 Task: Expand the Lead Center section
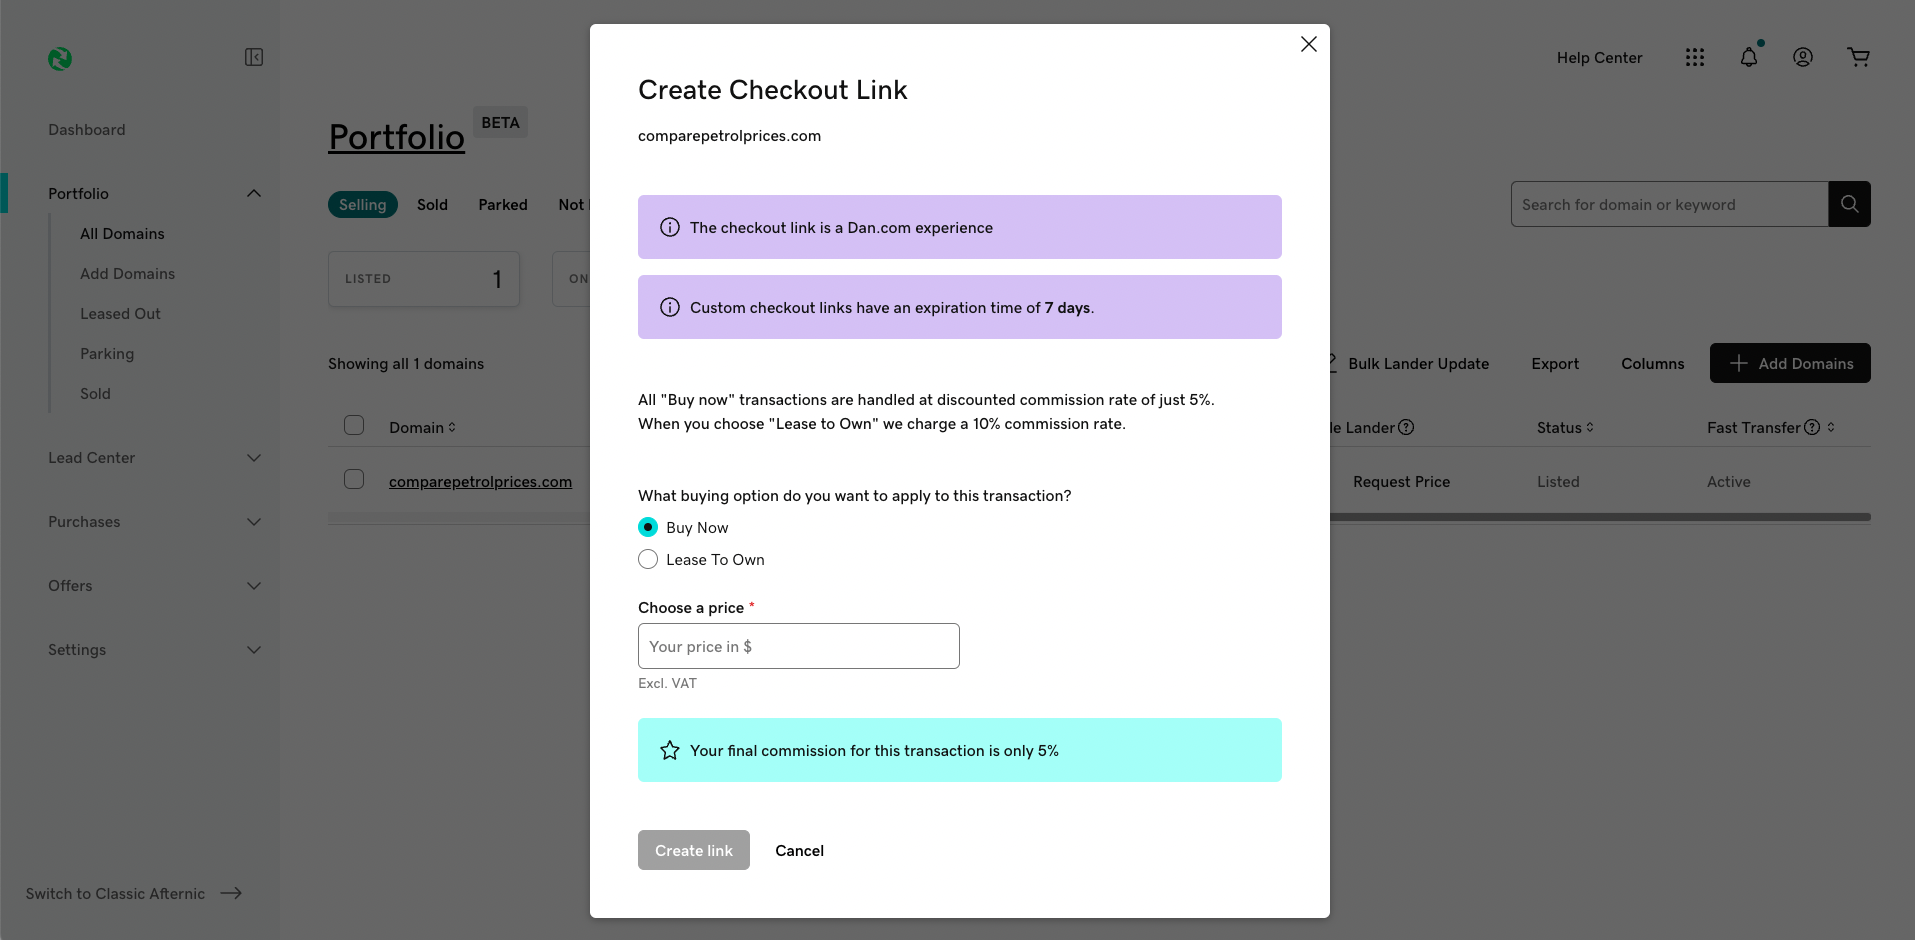coord(253,457)
